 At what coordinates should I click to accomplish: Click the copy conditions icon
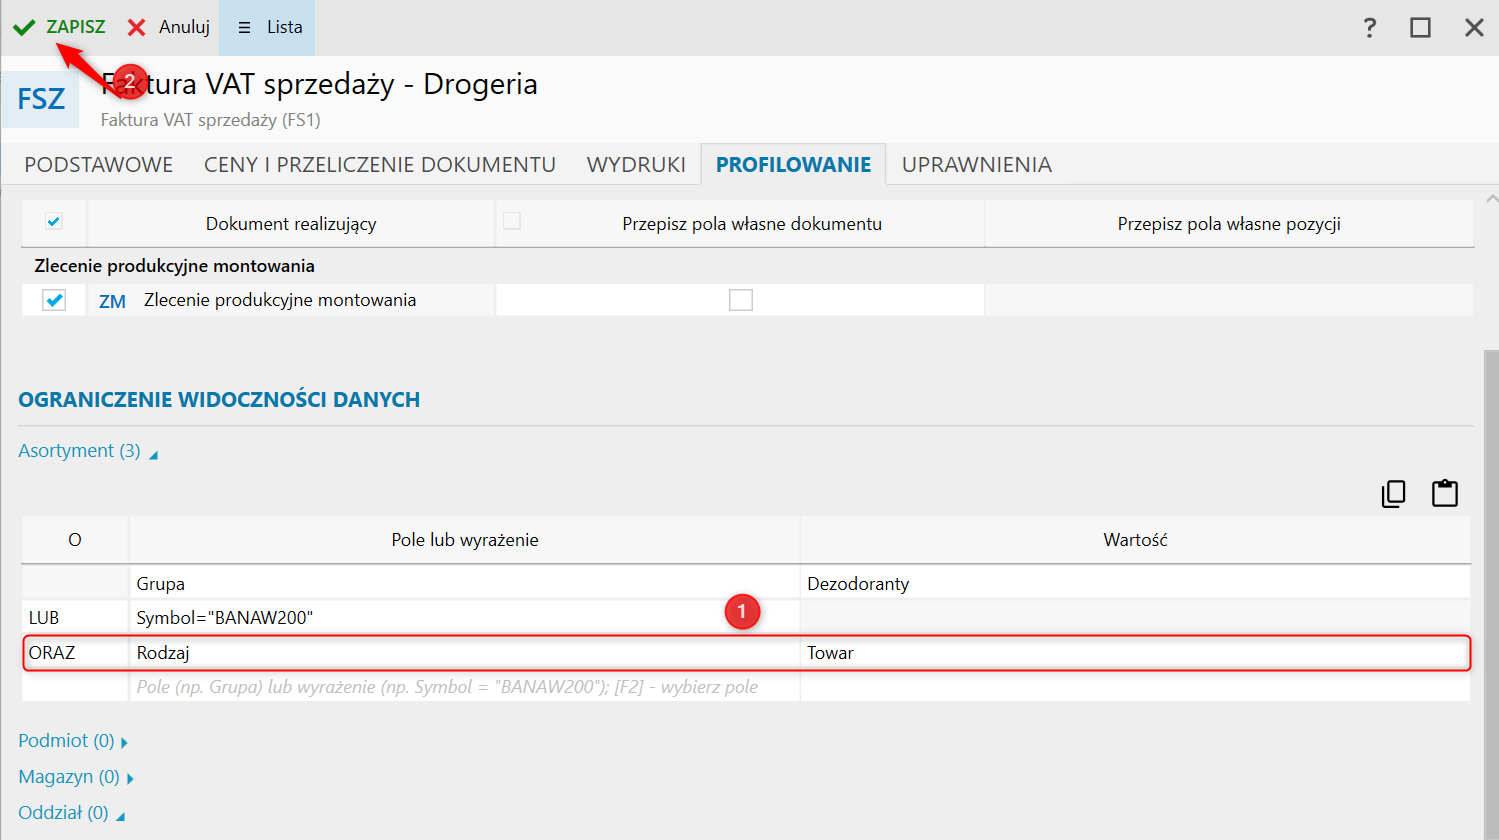[1393, 494]
